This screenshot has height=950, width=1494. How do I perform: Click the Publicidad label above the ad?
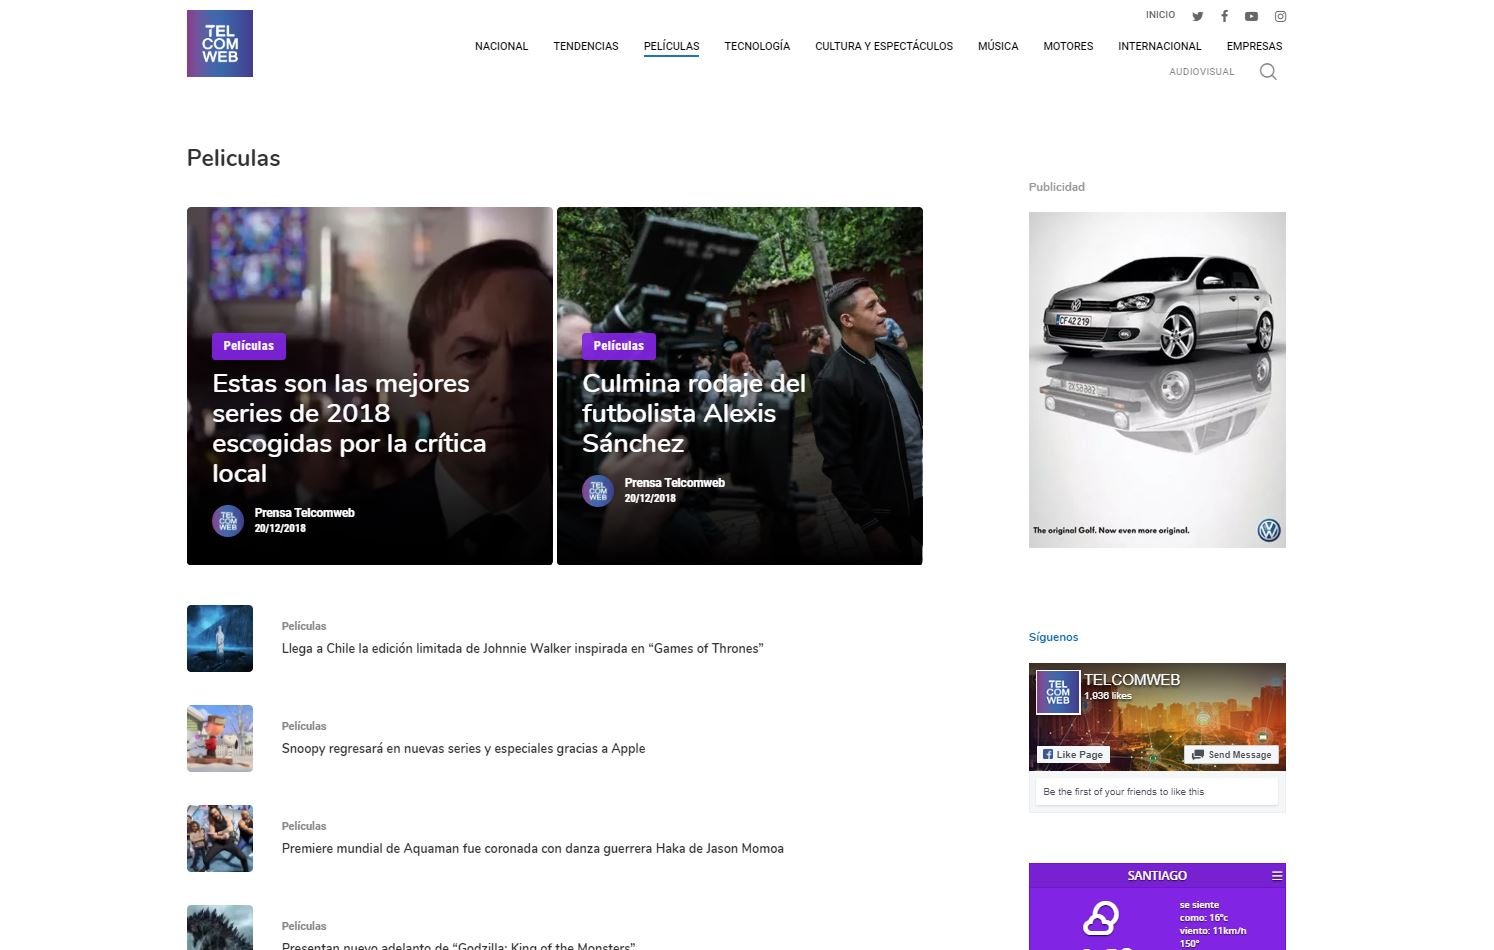click(x=1056, y=187)
